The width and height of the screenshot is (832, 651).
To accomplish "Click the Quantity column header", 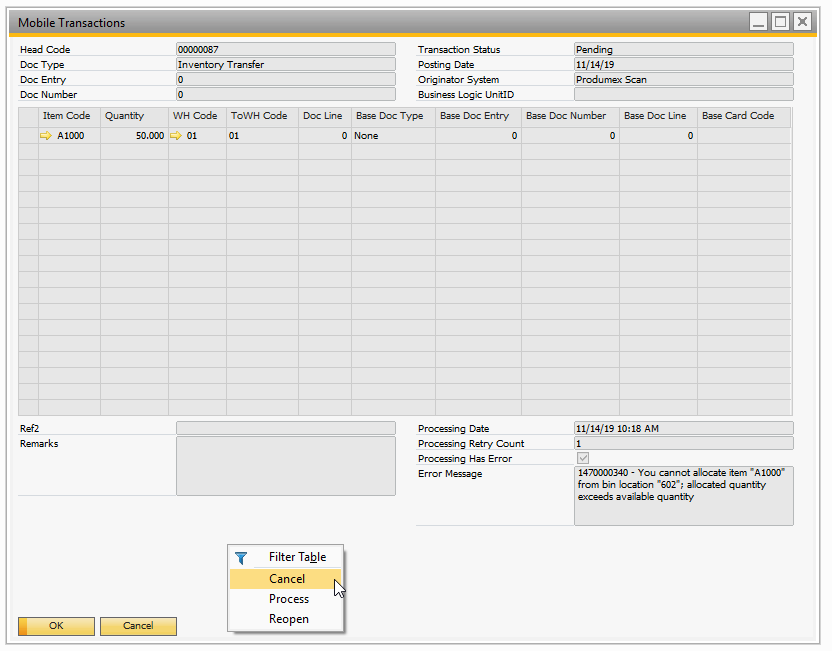I will coord(125,116).
